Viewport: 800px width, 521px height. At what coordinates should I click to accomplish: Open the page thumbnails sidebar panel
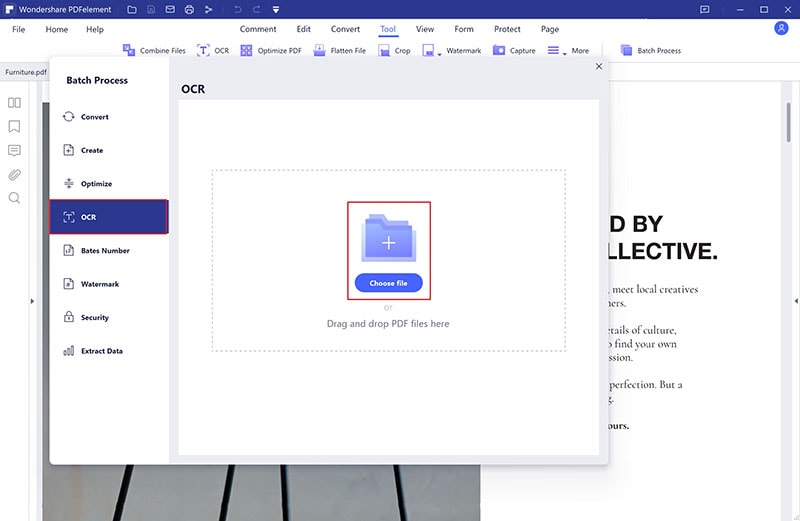[14, 103]
